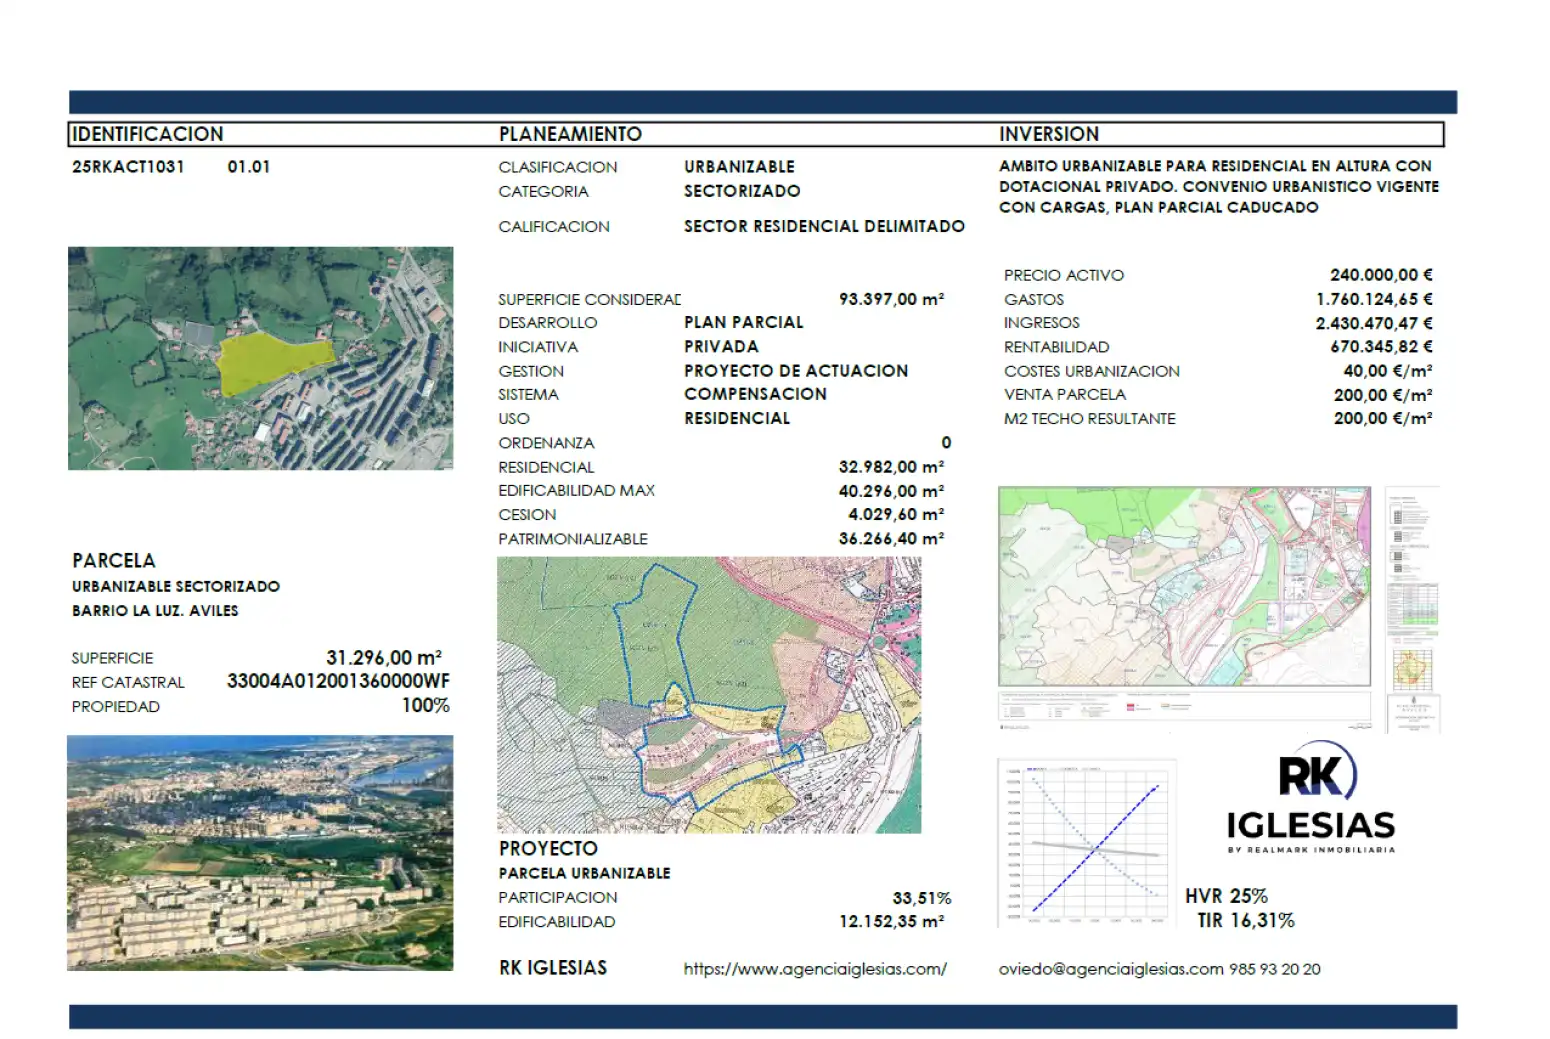Select the 40.296,00 m² edificabilidad max value
This screenshot has width=1550, height=1039.
coord(891,491)
